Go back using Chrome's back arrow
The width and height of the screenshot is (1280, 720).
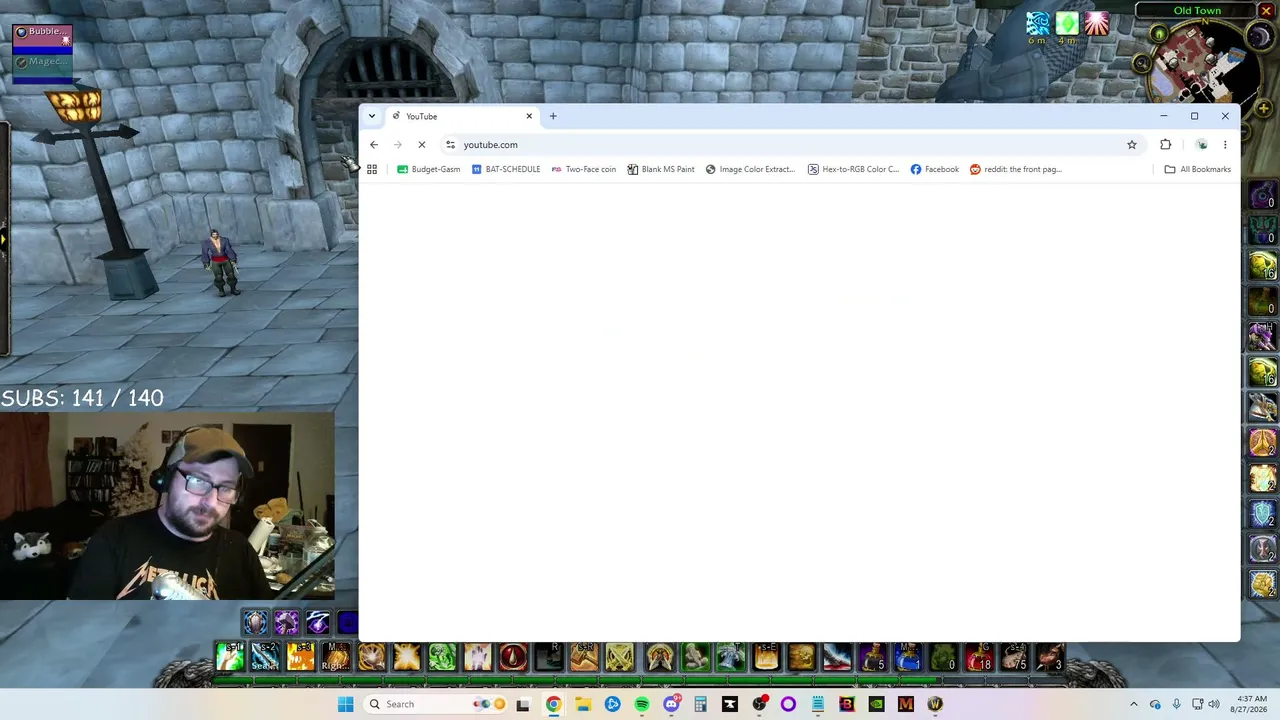[374, 145]
